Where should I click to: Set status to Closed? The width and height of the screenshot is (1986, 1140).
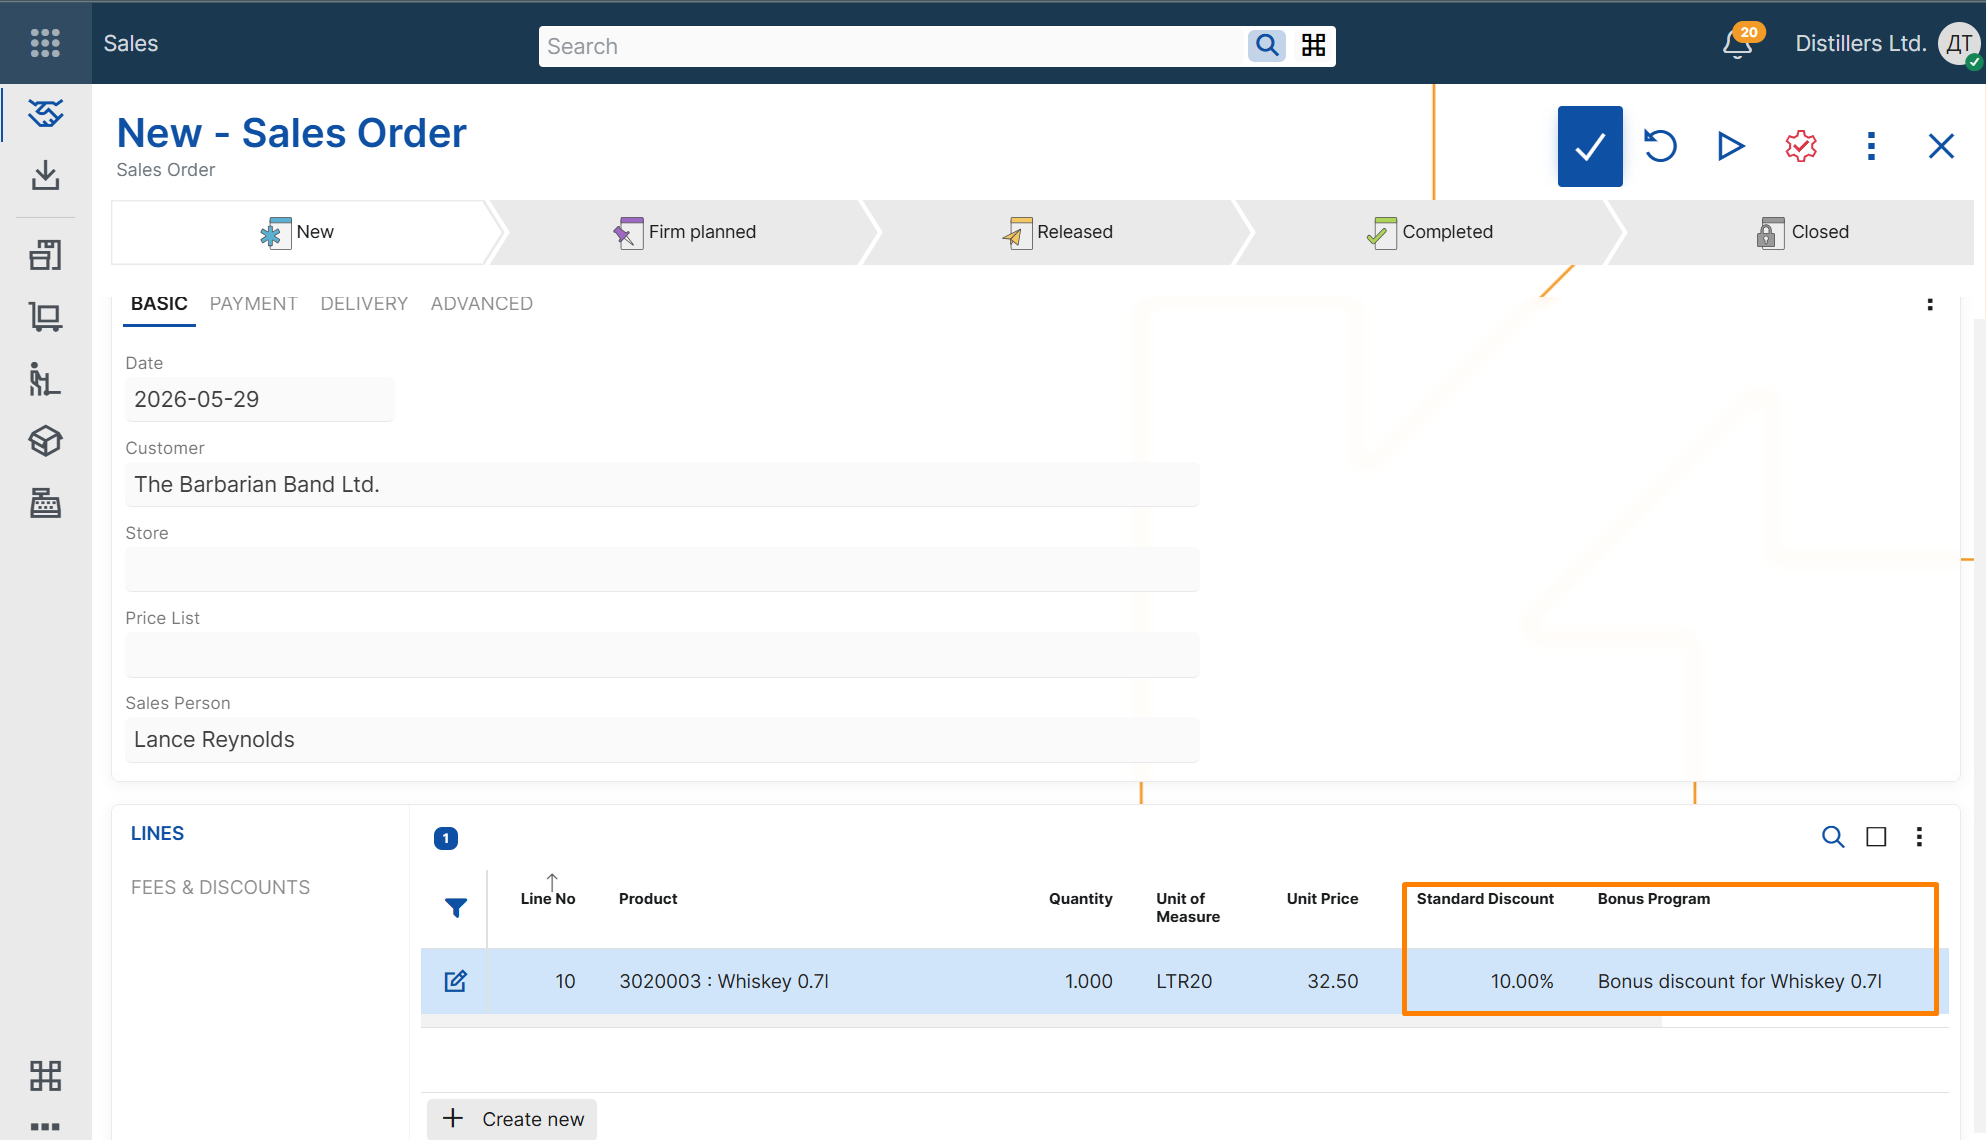click(1803, 232)
